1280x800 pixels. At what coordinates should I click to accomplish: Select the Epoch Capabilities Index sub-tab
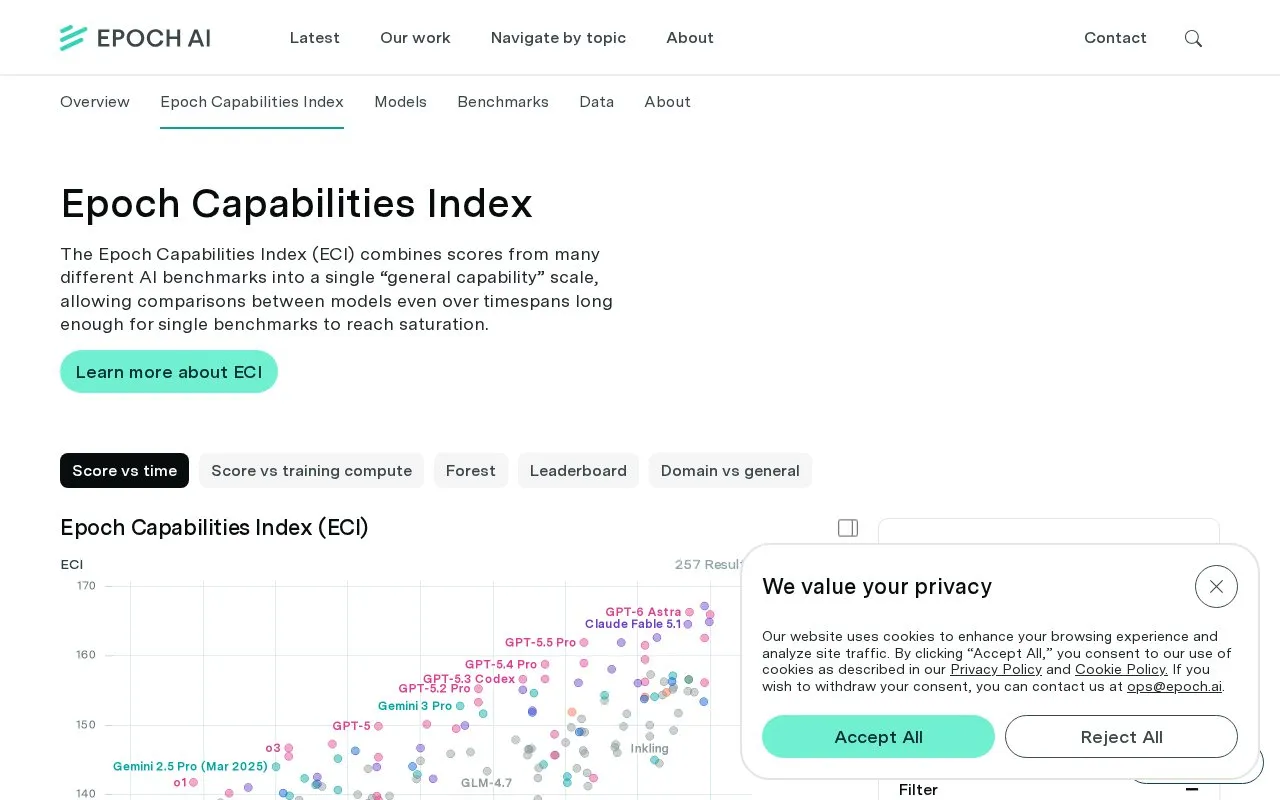[x=252, y=102]
